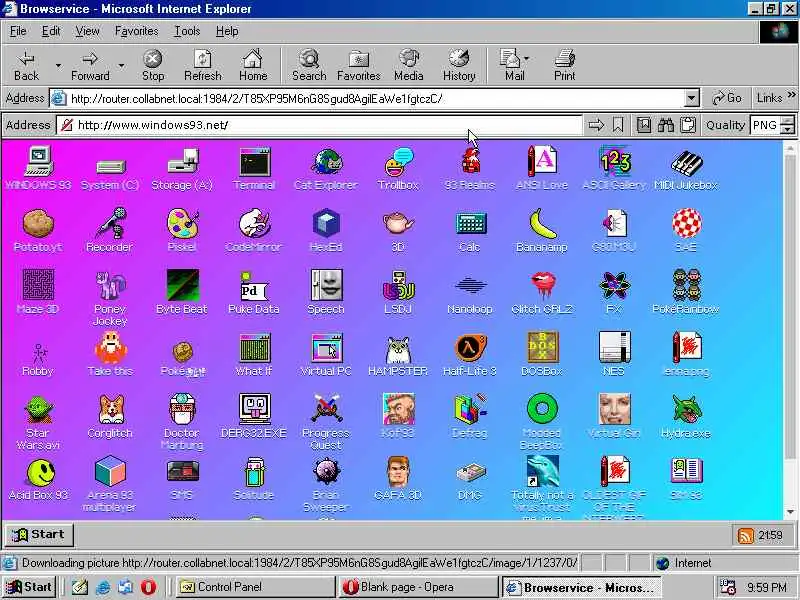The height and width of the screenshot is (600, 800).
Task: Open the Terminal desktop icon
Action: [x=254, y=168]
